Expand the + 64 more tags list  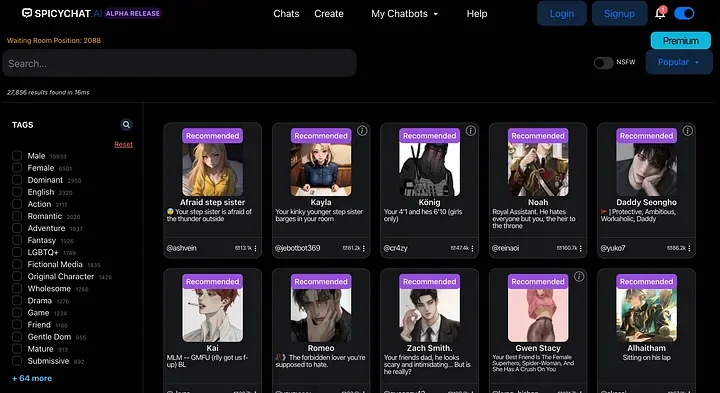click(x=32, y=378)
